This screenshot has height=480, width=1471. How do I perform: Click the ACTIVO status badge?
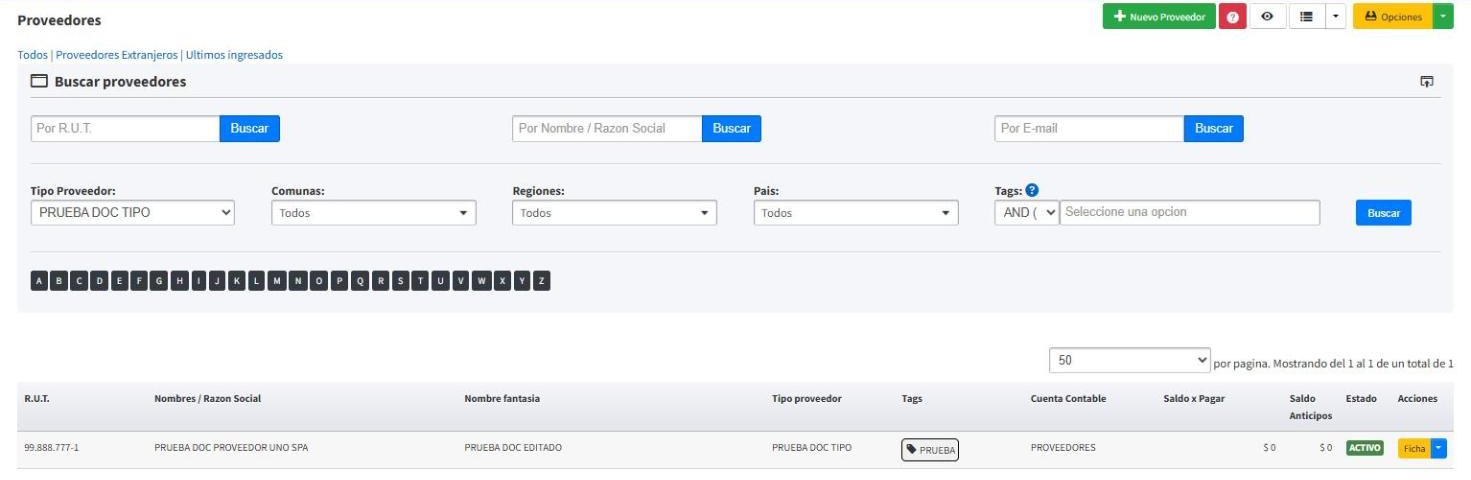[1364, 448]
